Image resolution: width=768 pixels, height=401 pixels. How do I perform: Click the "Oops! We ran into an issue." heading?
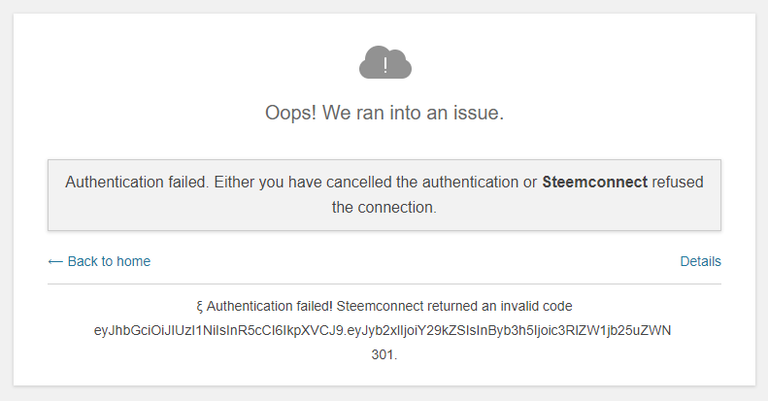point(384,113)
